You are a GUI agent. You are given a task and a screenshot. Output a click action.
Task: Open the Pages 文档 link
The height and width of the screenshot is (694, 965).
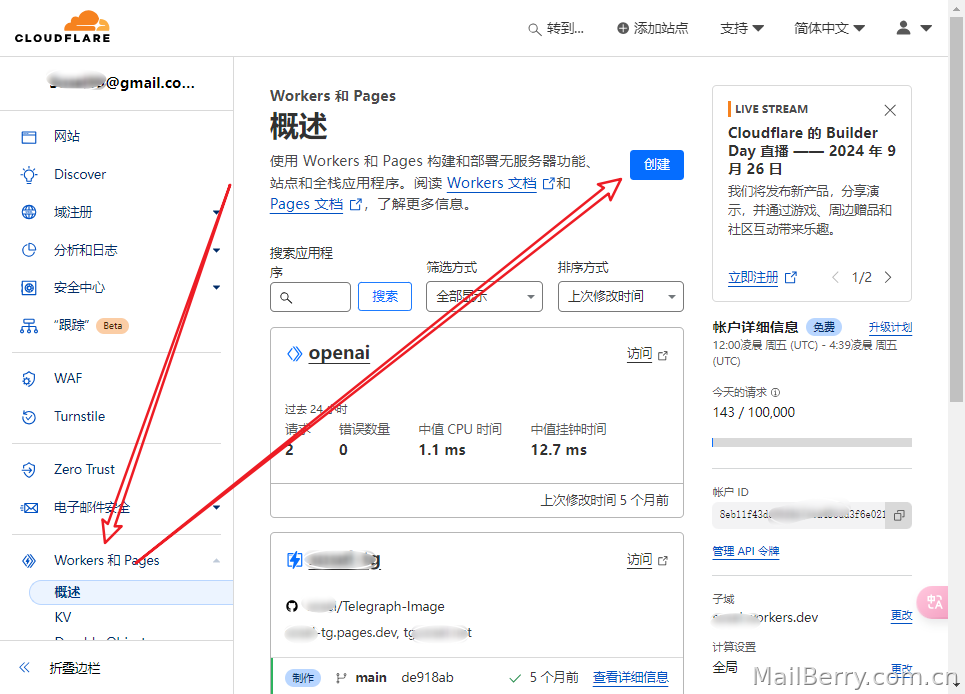pyautogui.click(x=306, y=204)
